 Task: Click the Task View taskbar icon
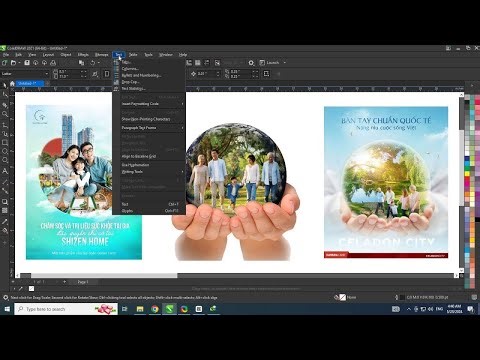pos(125,309)
